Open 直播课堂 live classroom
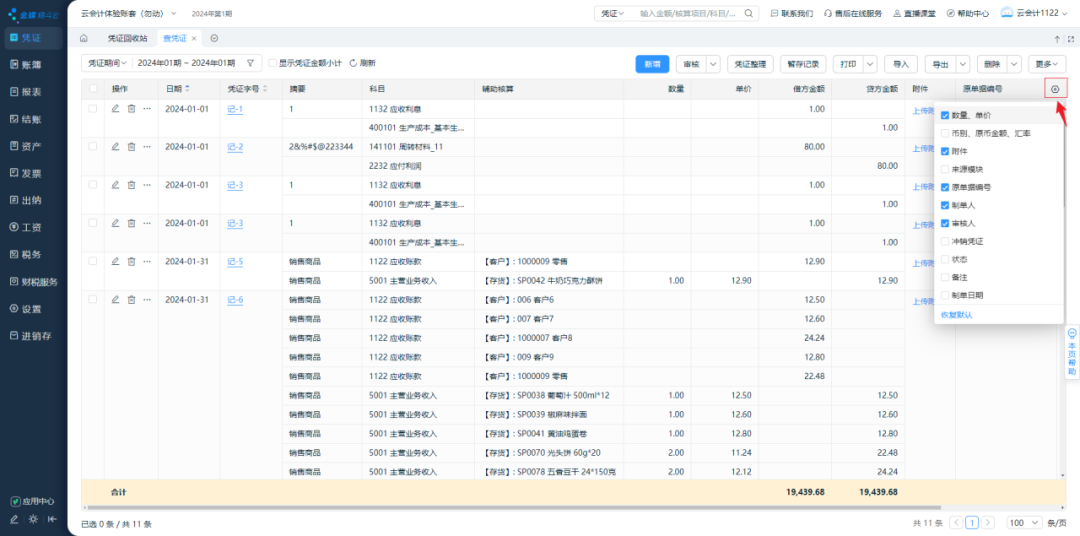This screenshot has width=1080, height=536. coord(914,13)
